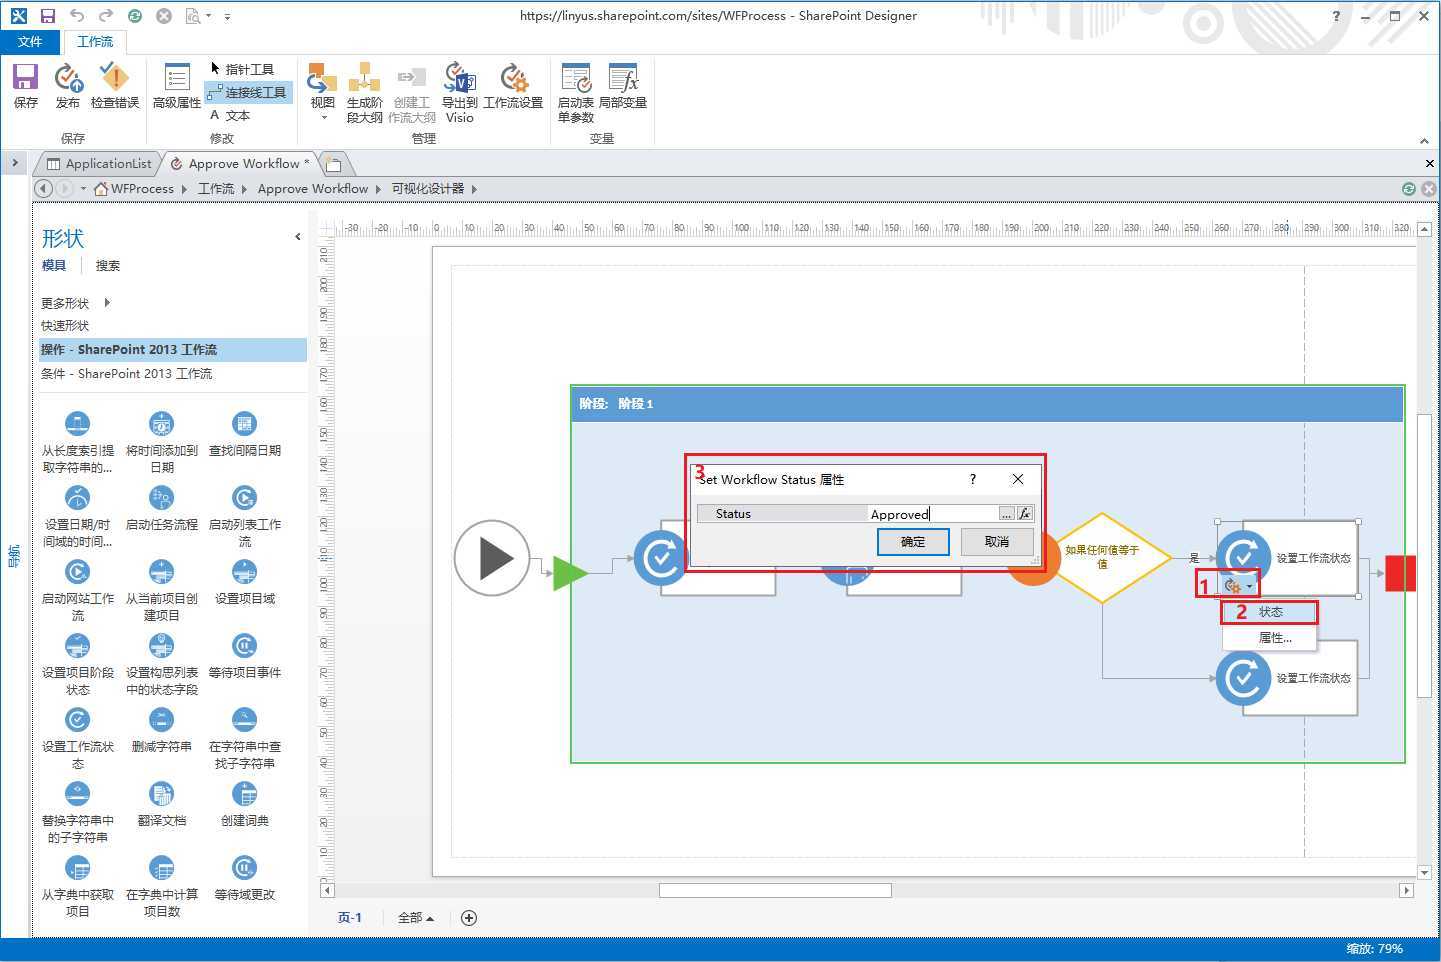The image size is (1441, 962).
Task: Pick 设置域 action shape (设置项目域)
Action: pyautogui.click(x=244, y=582)
